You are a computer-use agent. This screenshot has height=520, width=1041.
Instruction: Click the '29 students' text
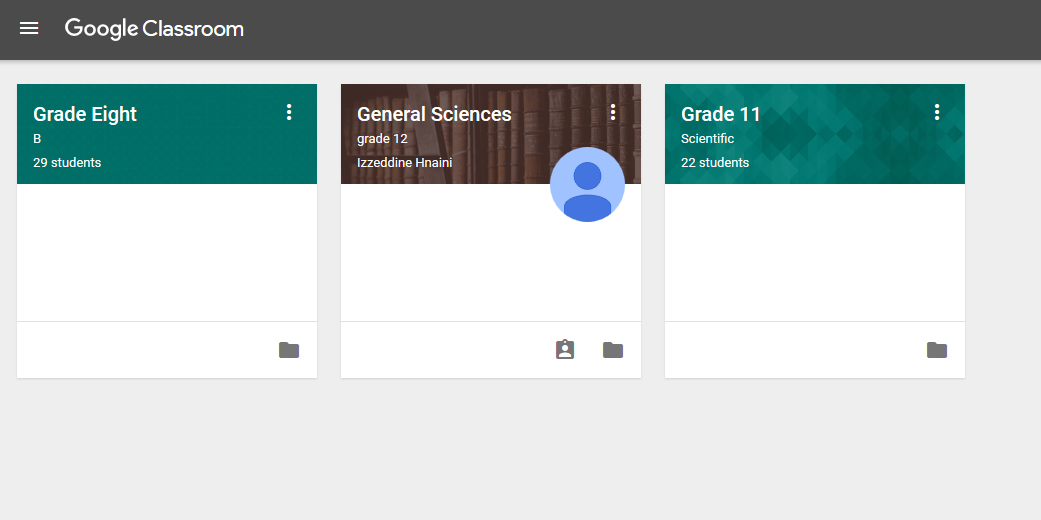pos(67,163)
